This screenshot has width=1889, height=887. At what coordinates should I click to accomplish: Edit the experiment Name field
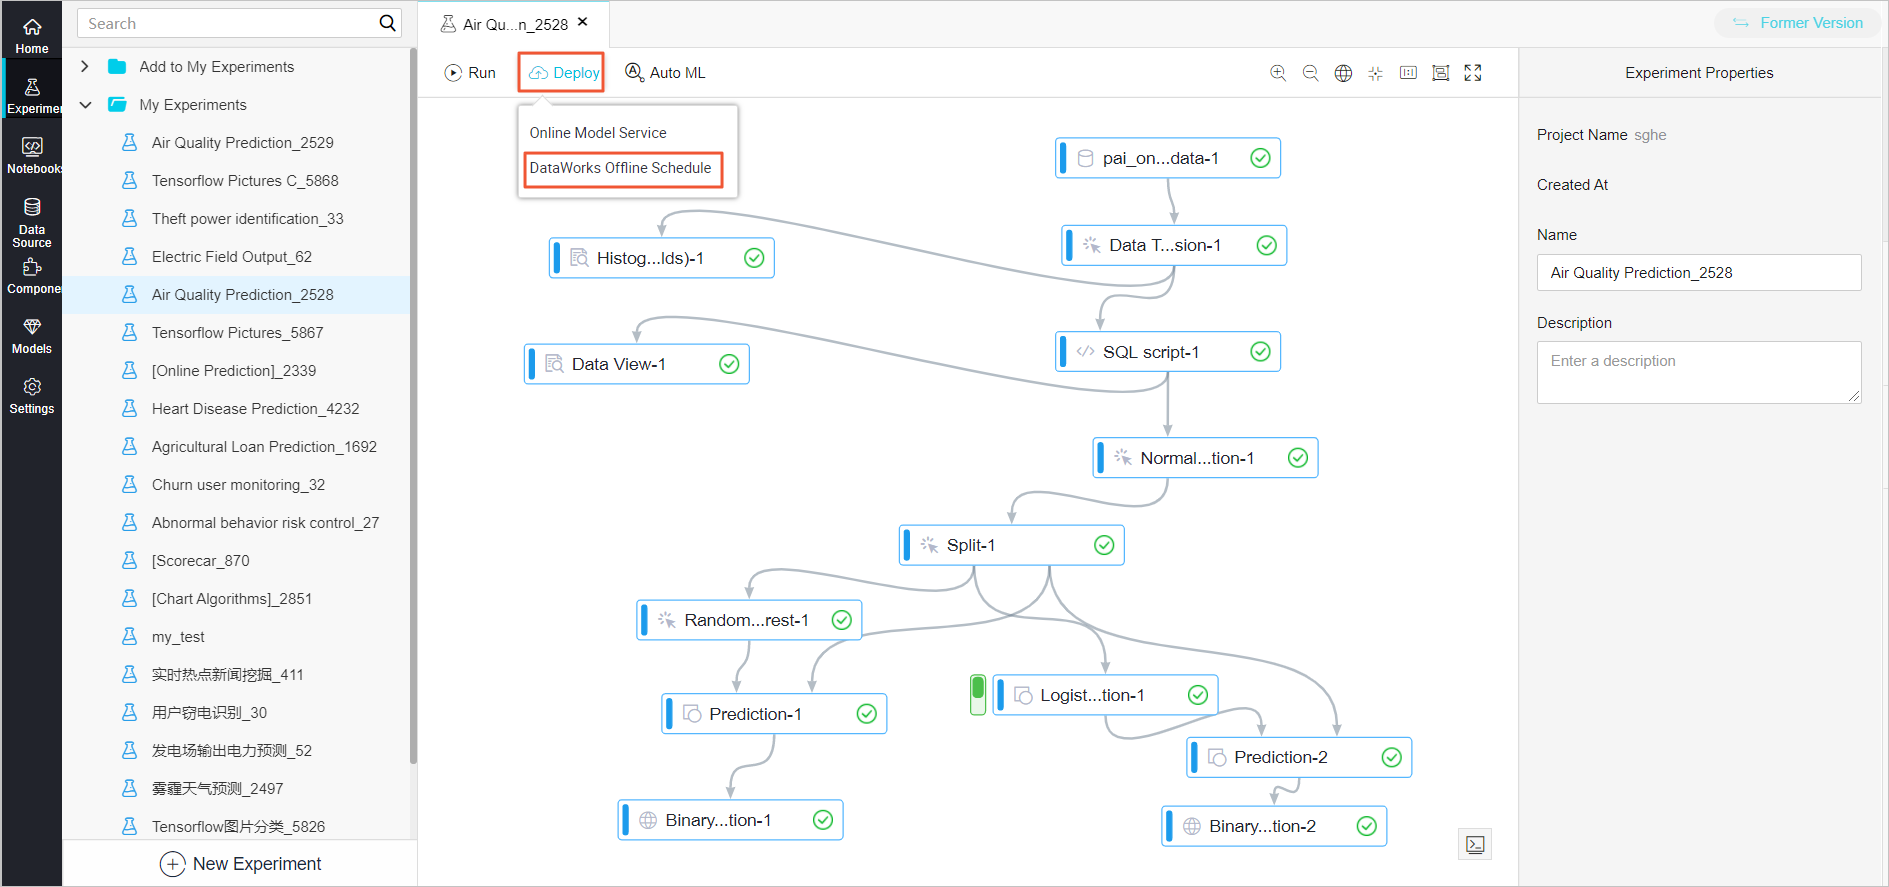pos(1699,273)
